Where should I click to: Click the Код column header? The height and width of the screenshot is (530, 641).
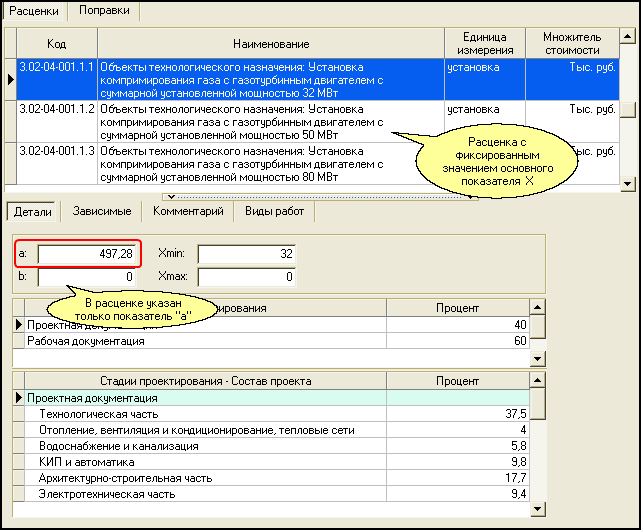click(x=57, y=44)
